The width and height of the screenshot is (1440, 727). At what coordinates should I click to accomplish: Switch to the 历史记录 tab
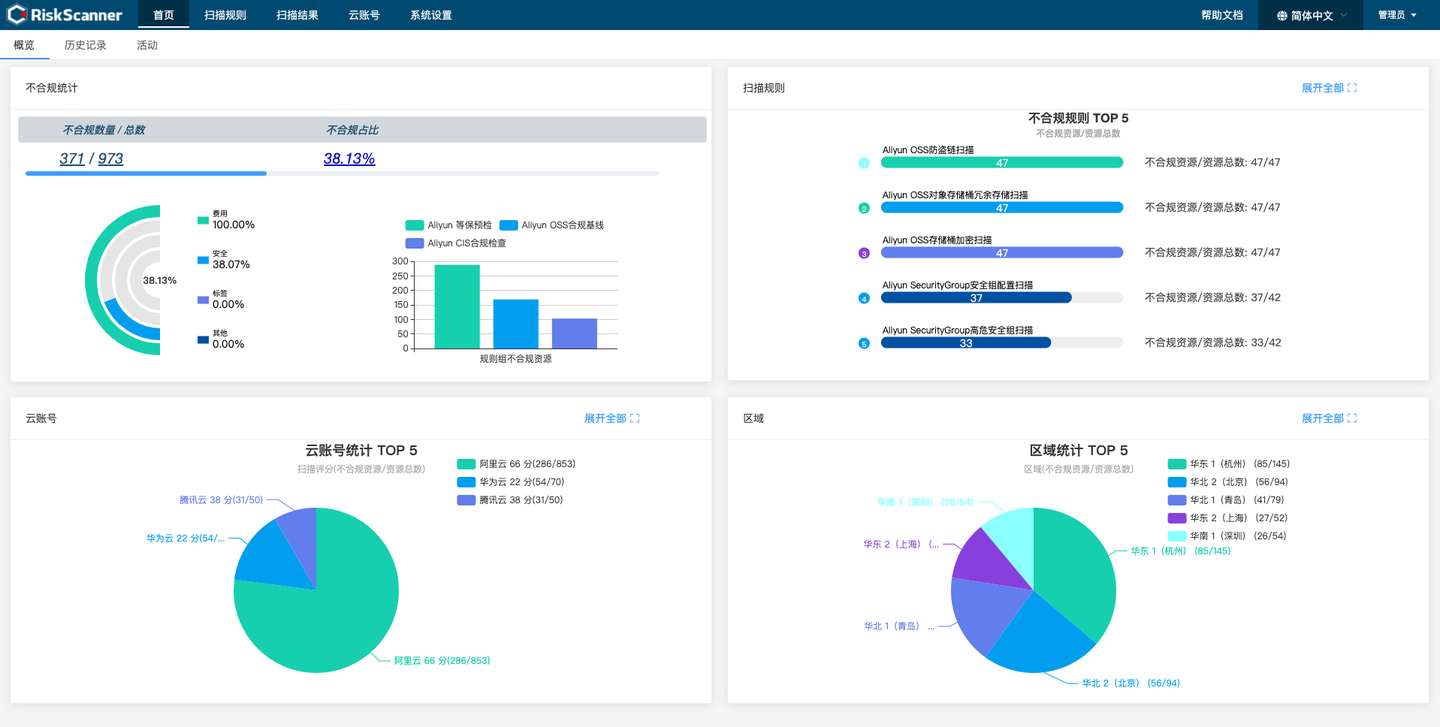(86, 44)
